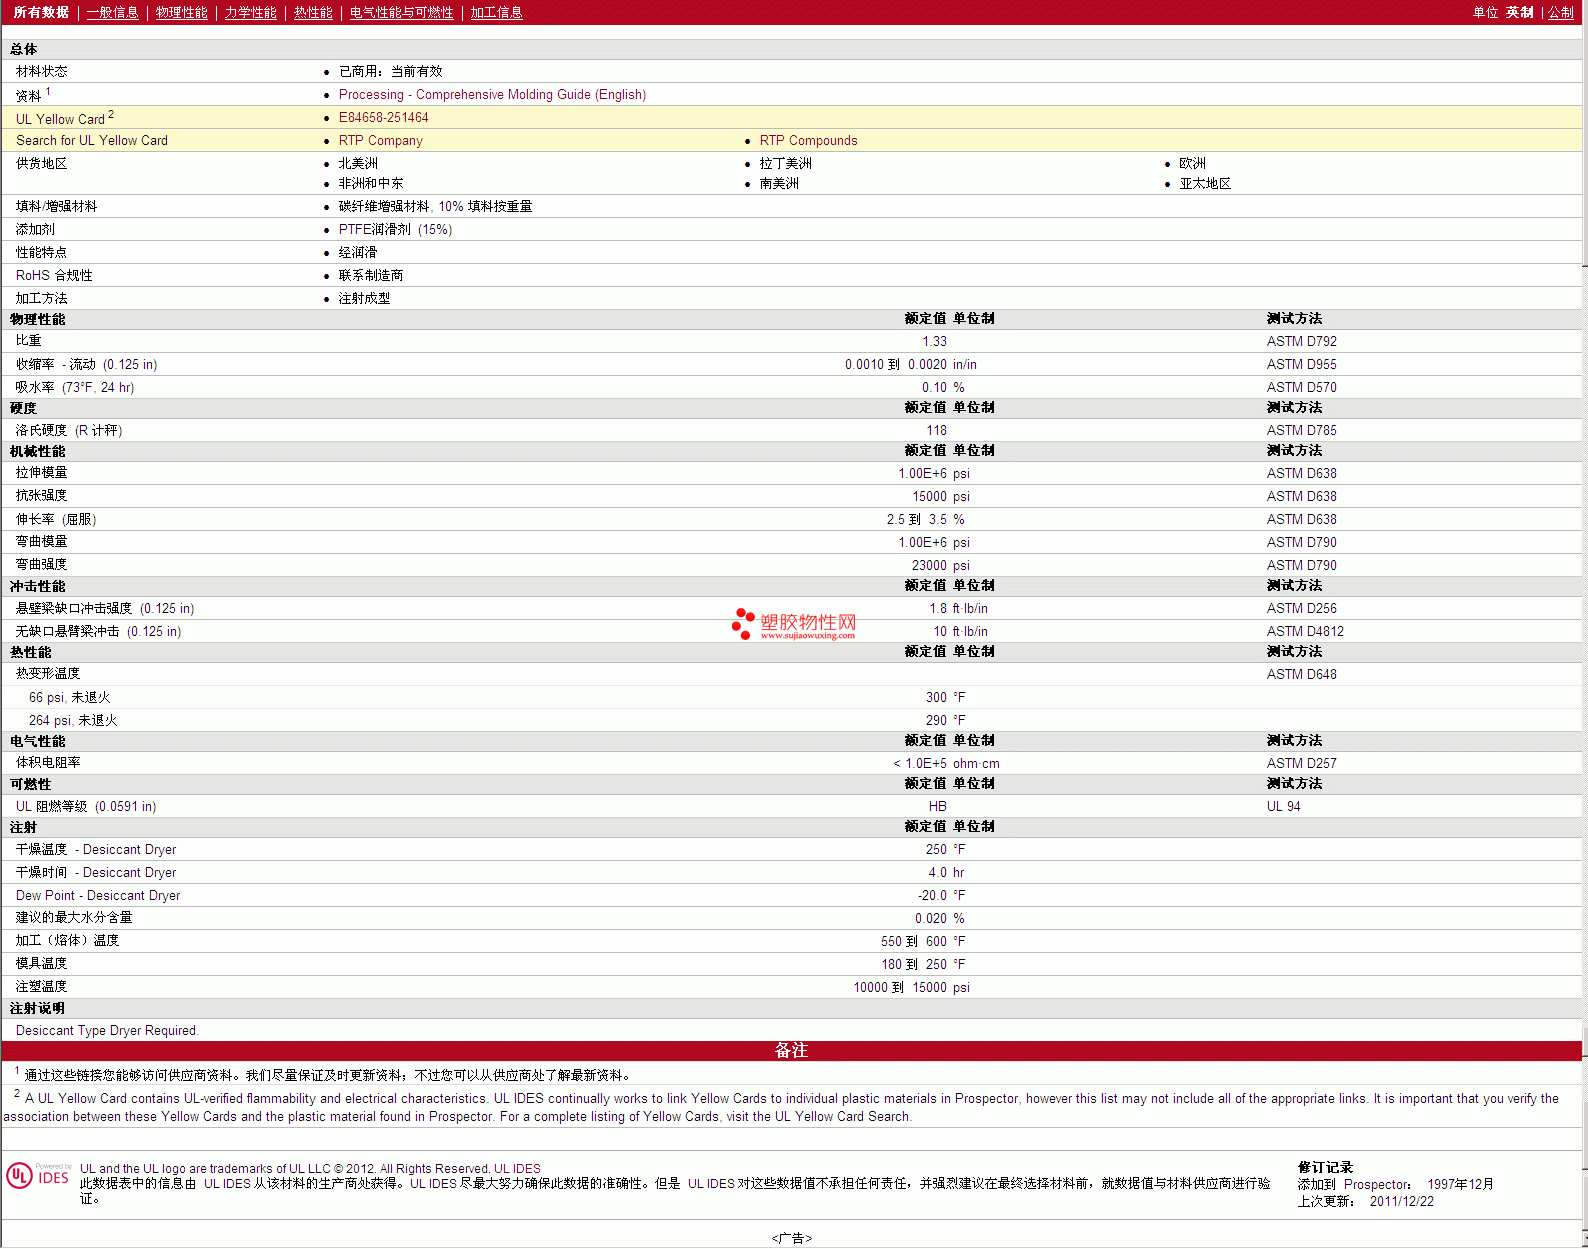The height and width of the screenshot is (1249, 1588).
Task: Click the 备注 section header bar
Action: pos(791,1050)
